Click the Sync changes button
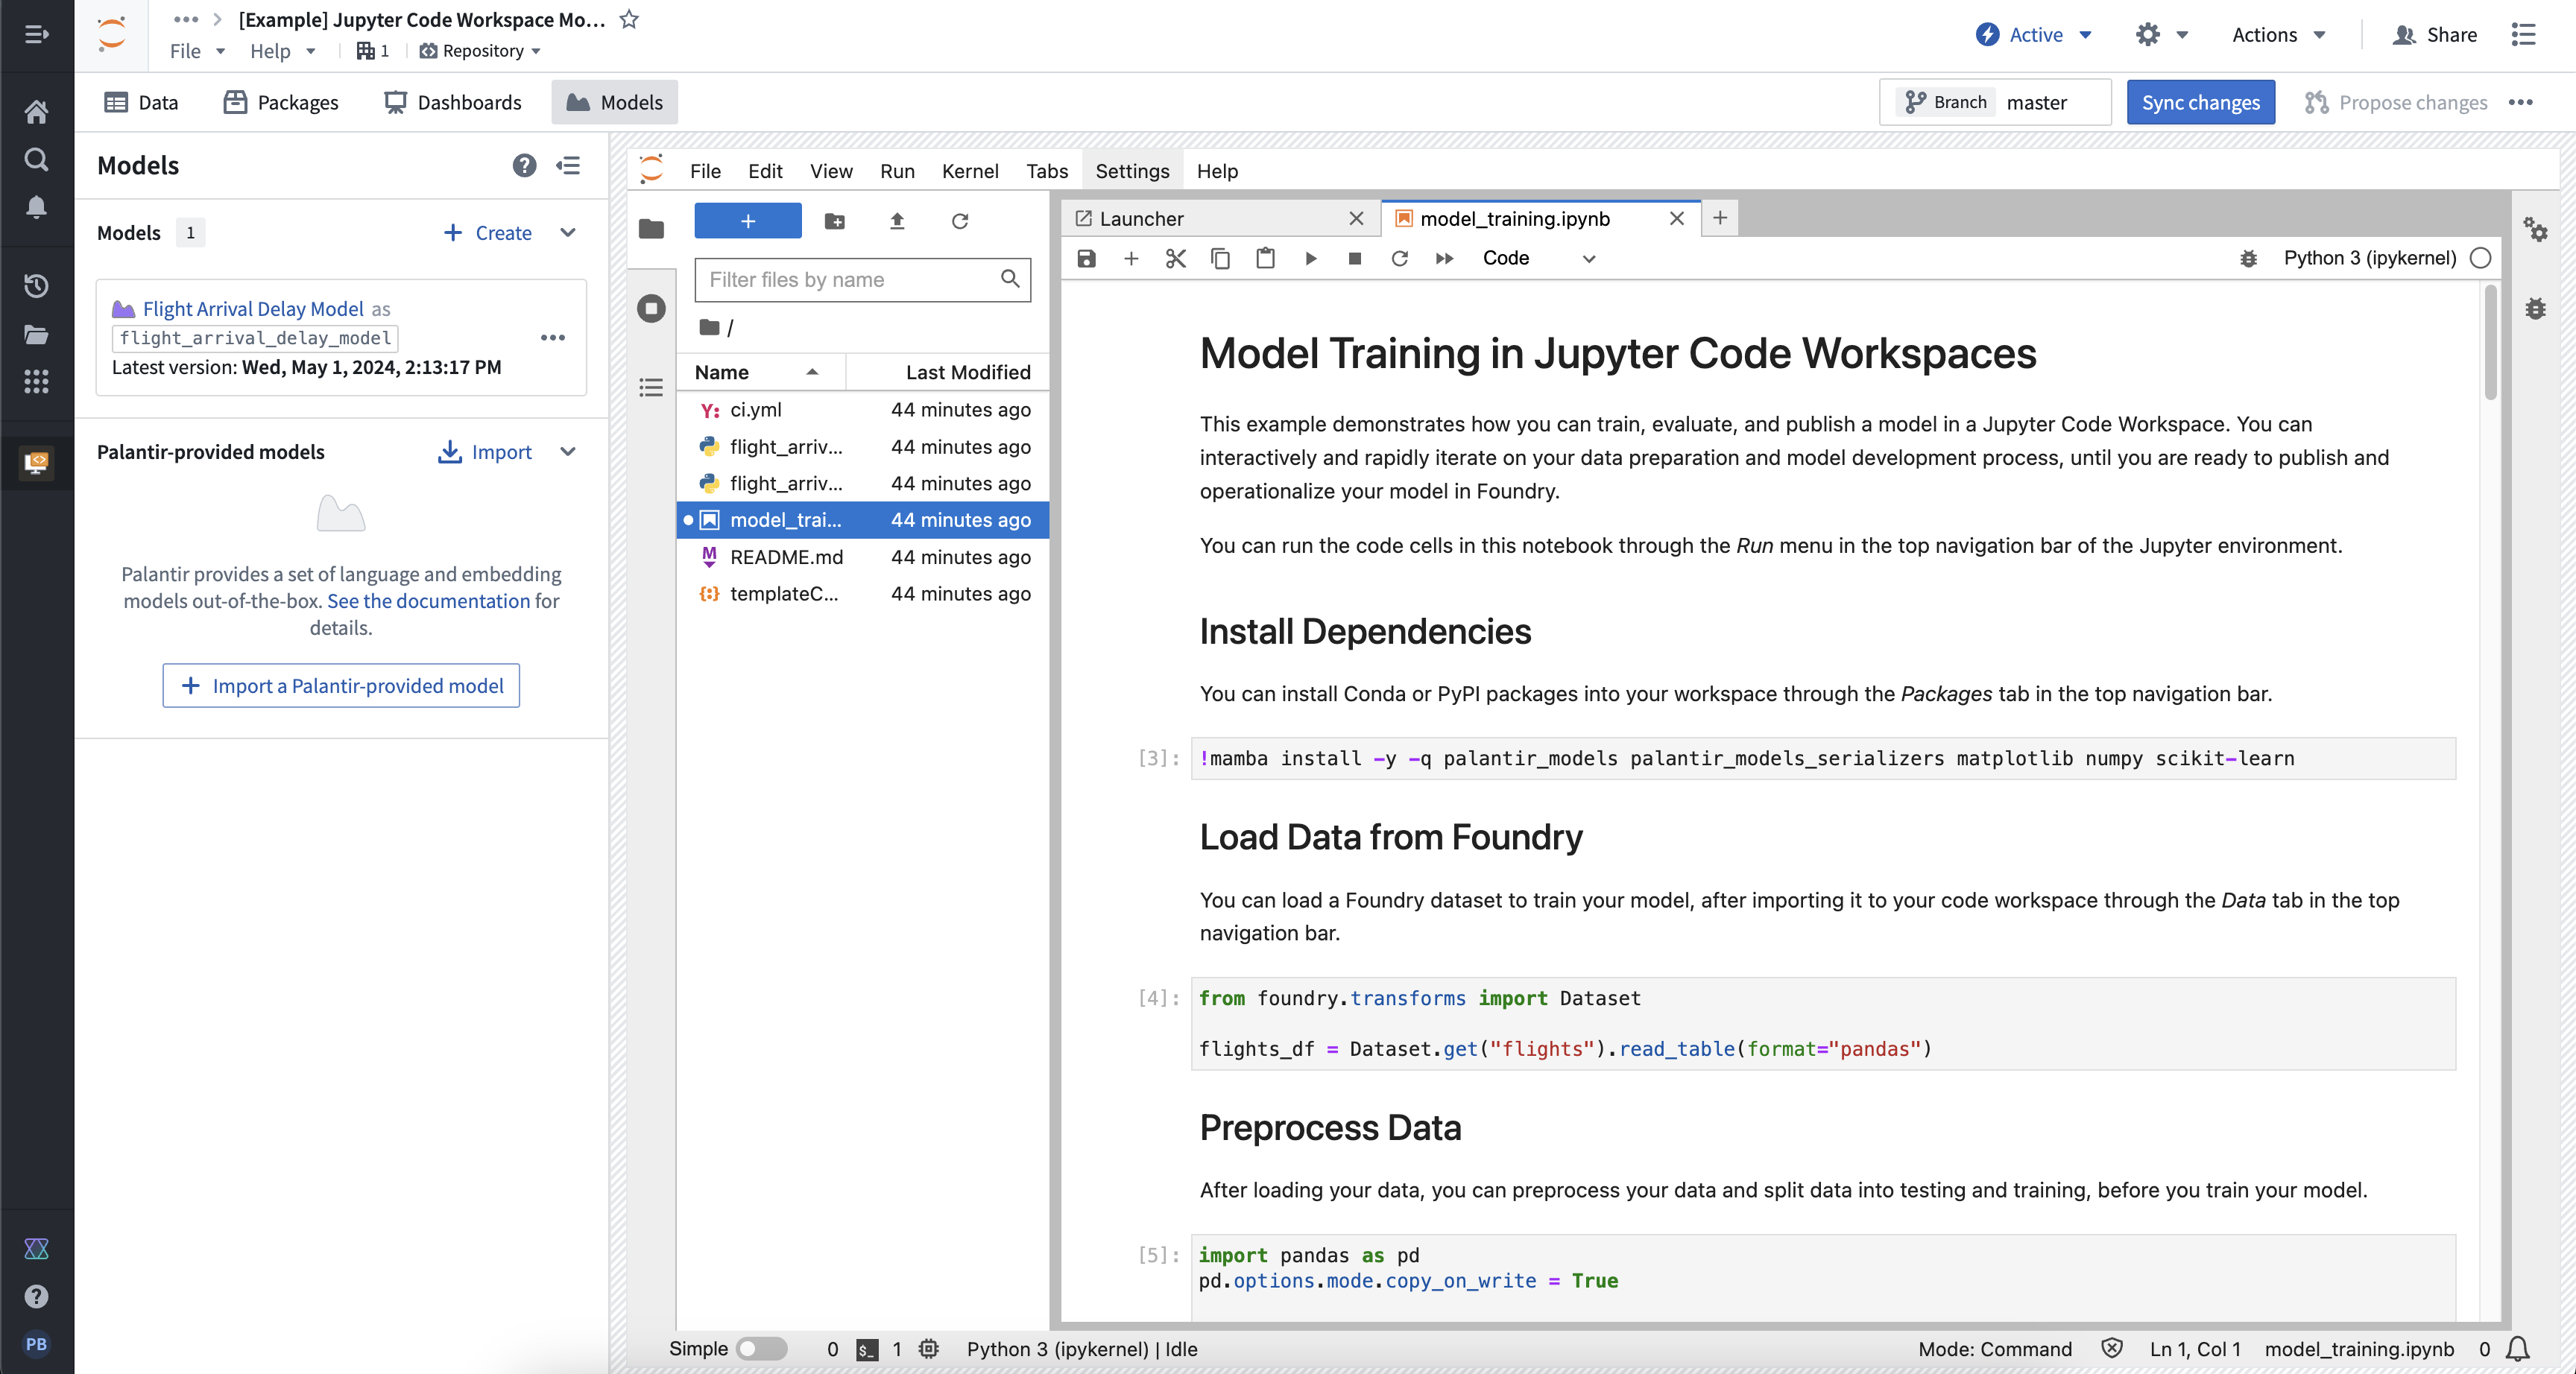 pos(2200,102)
